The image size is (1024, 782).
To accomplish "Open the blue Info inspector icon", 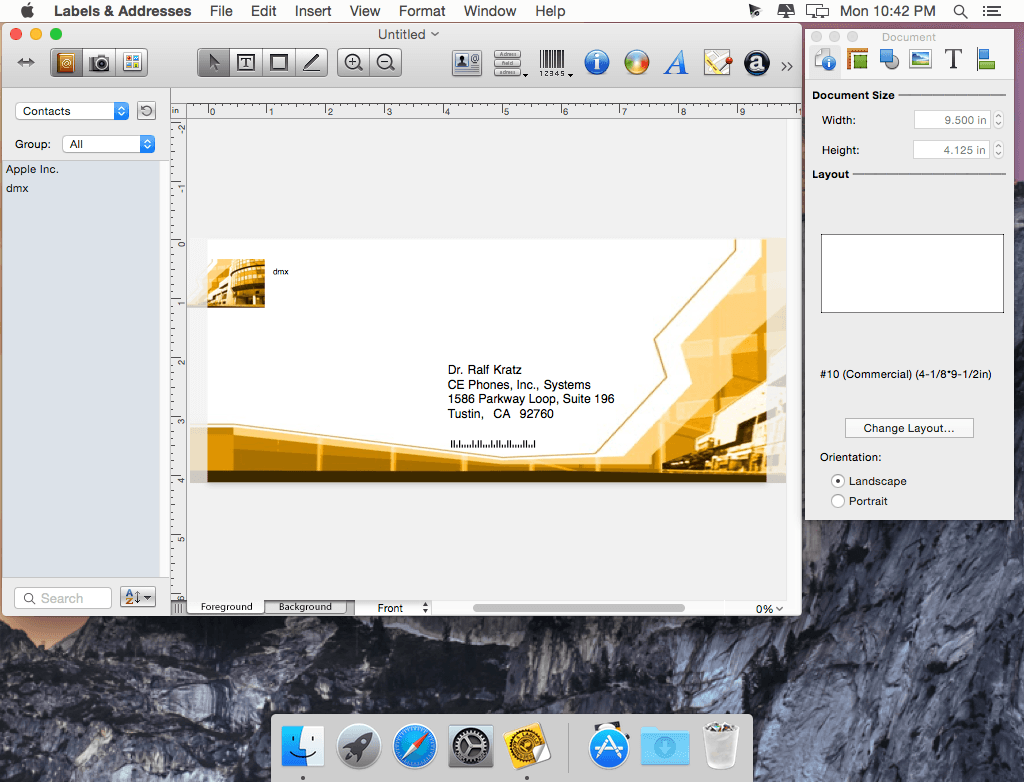I will [x=596, y=63].
